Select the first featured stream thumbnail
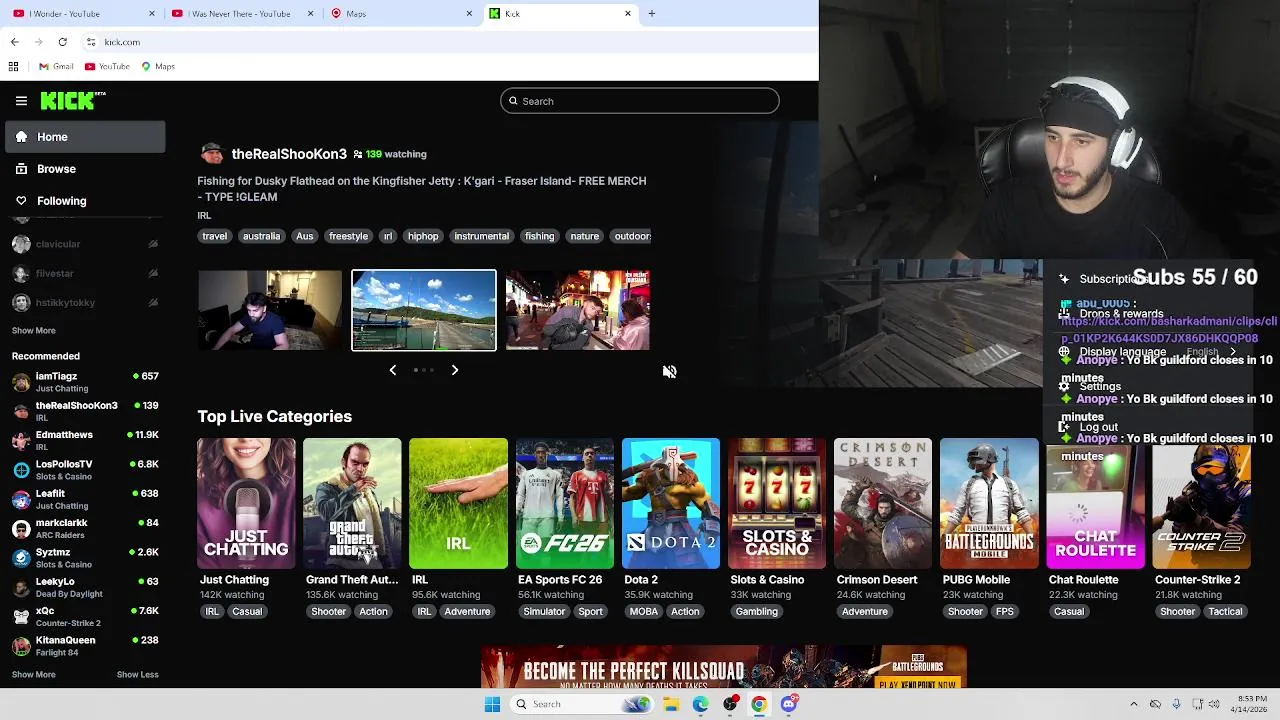1280x720 pixels. coord(270,310)
